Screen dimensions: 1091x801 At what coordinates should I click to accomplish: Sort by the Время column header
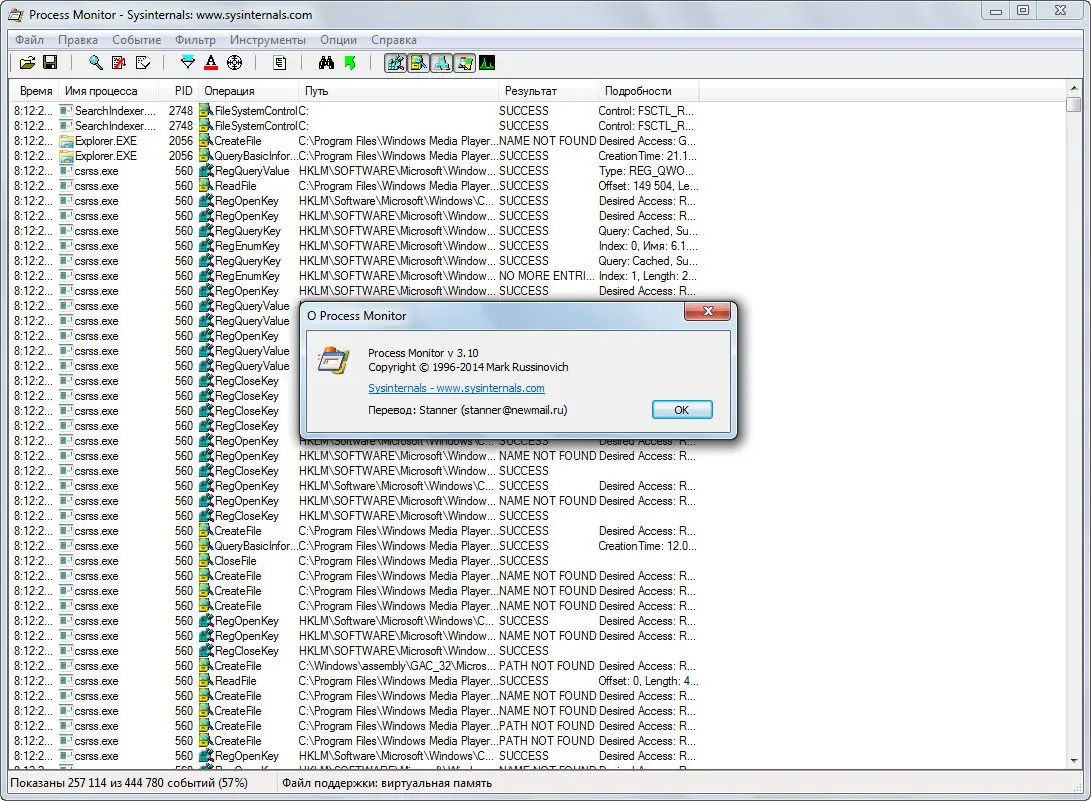point(35,90)
